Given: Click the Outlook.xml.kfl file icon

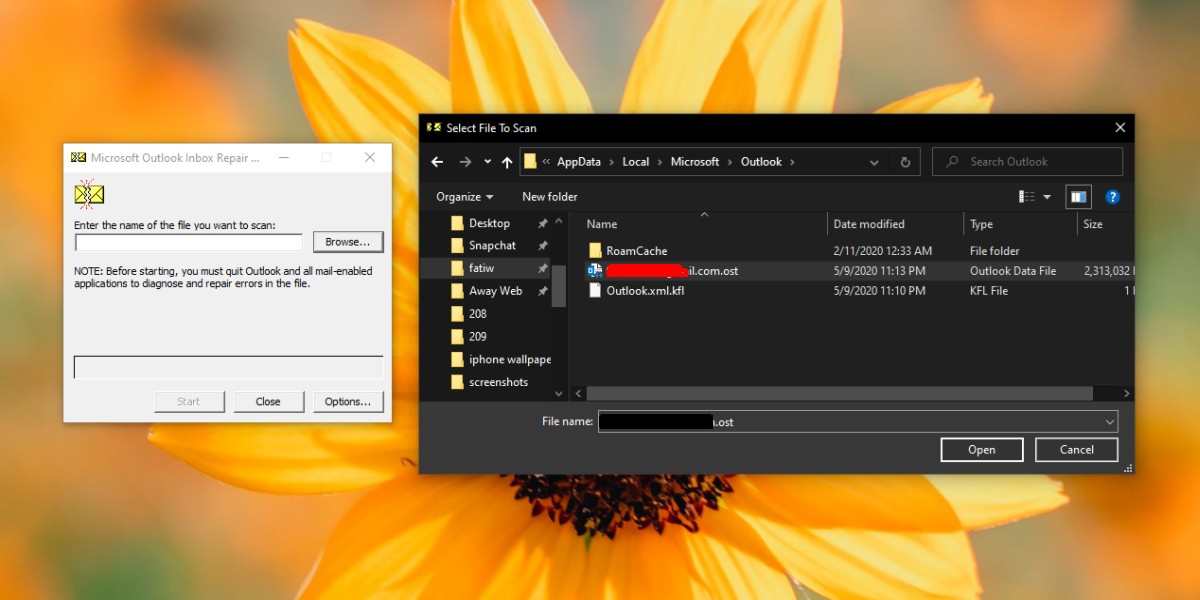Looking at the screenshot, I should pyautogui.click(x=594, y=291).
